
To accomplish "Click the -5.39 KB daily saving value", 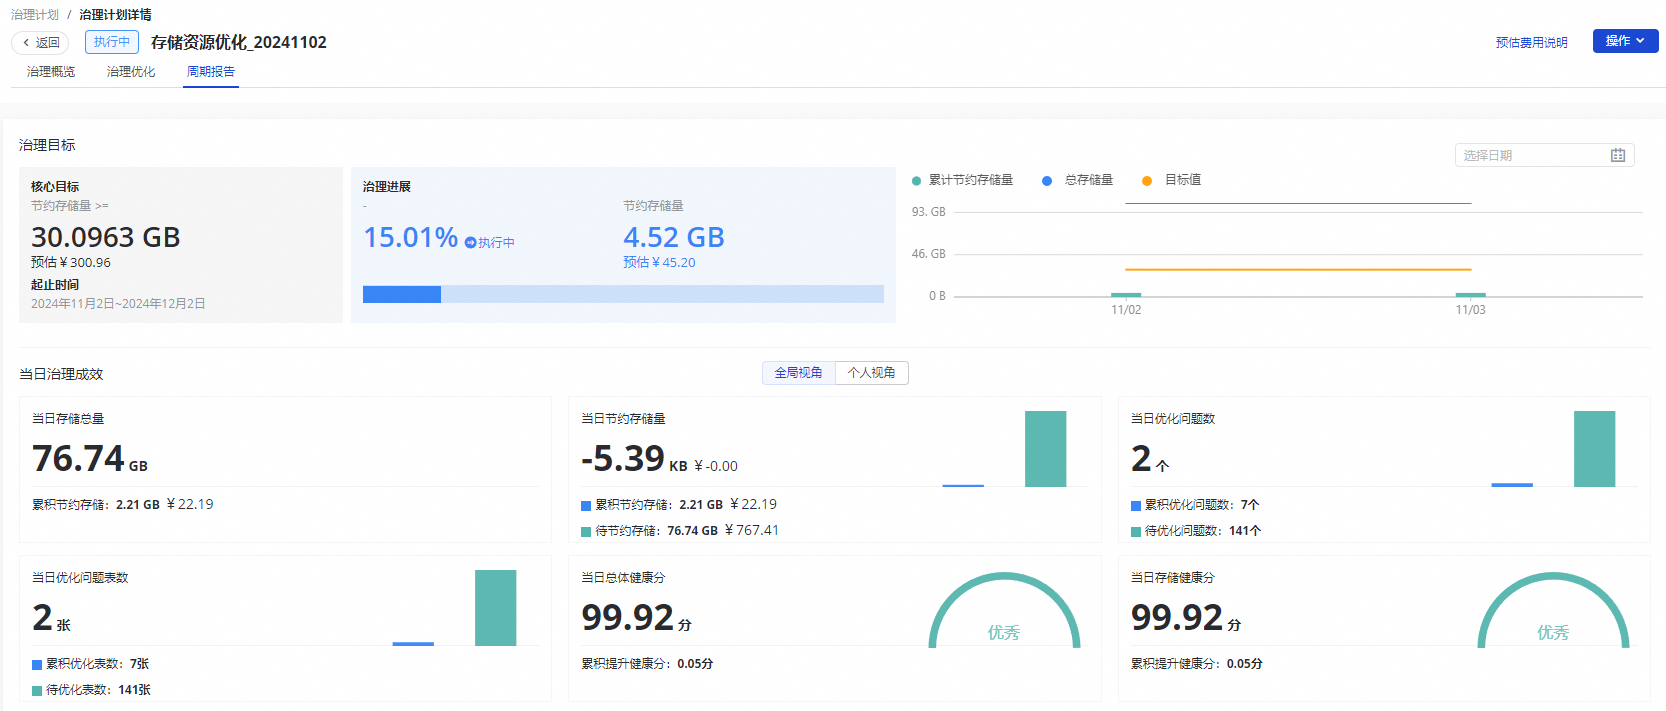I will [634, 458].
